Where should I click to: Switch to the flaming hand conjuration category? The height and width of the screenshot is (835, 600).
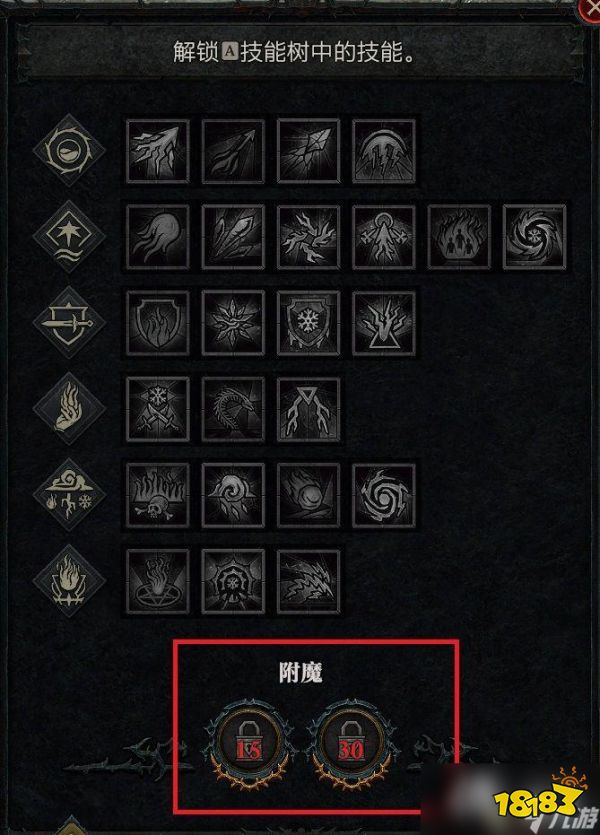tap(69, 409)
